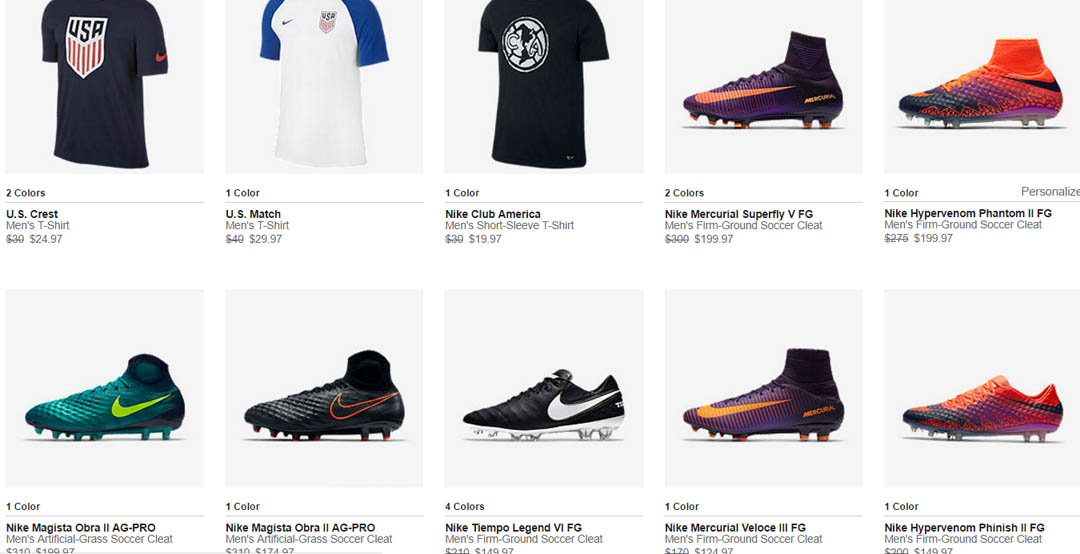Click the Nike Hypervenom Phinish II FG title
1080x554 pixels.
964,528
